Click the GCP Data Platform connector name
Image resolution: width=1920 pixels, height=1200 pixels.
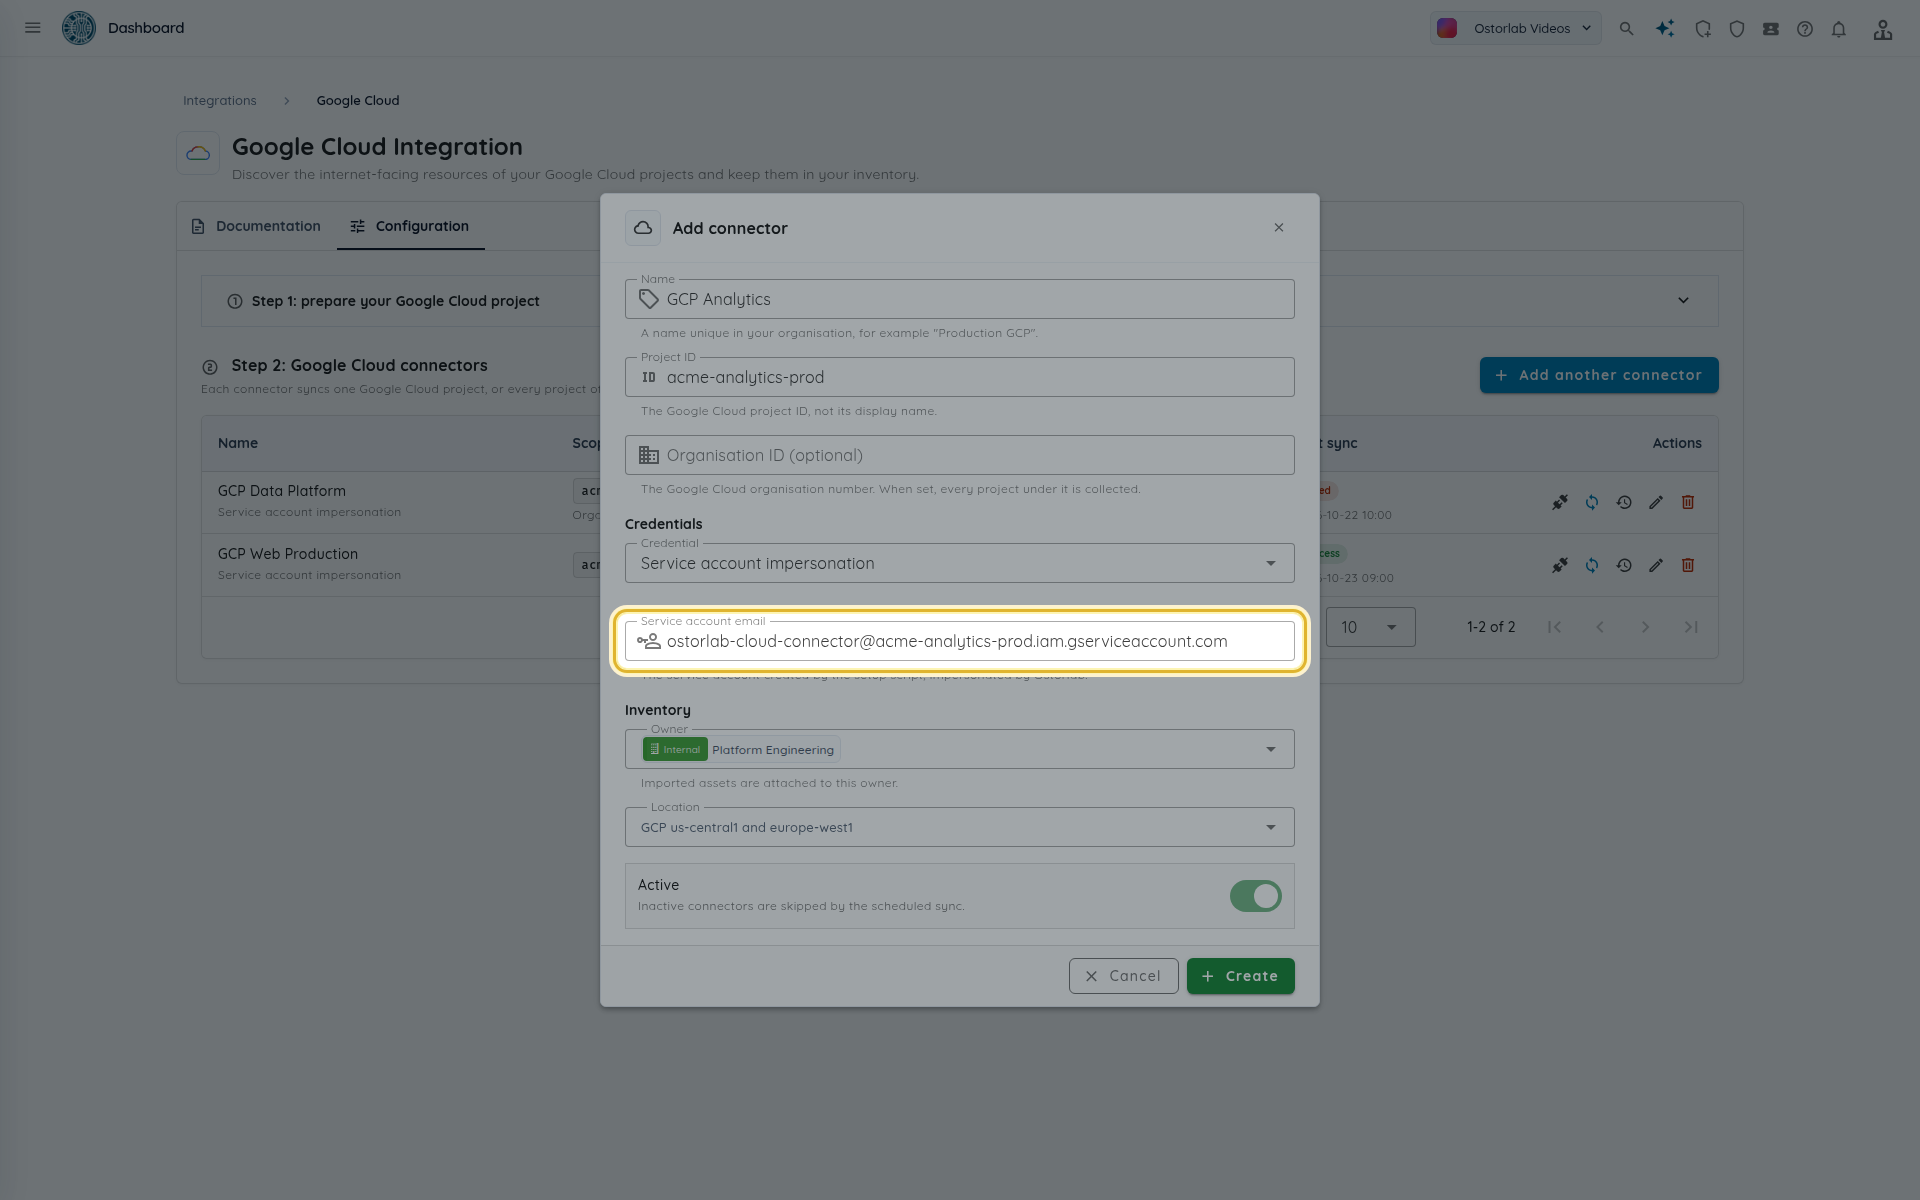[x=282, y=491]
